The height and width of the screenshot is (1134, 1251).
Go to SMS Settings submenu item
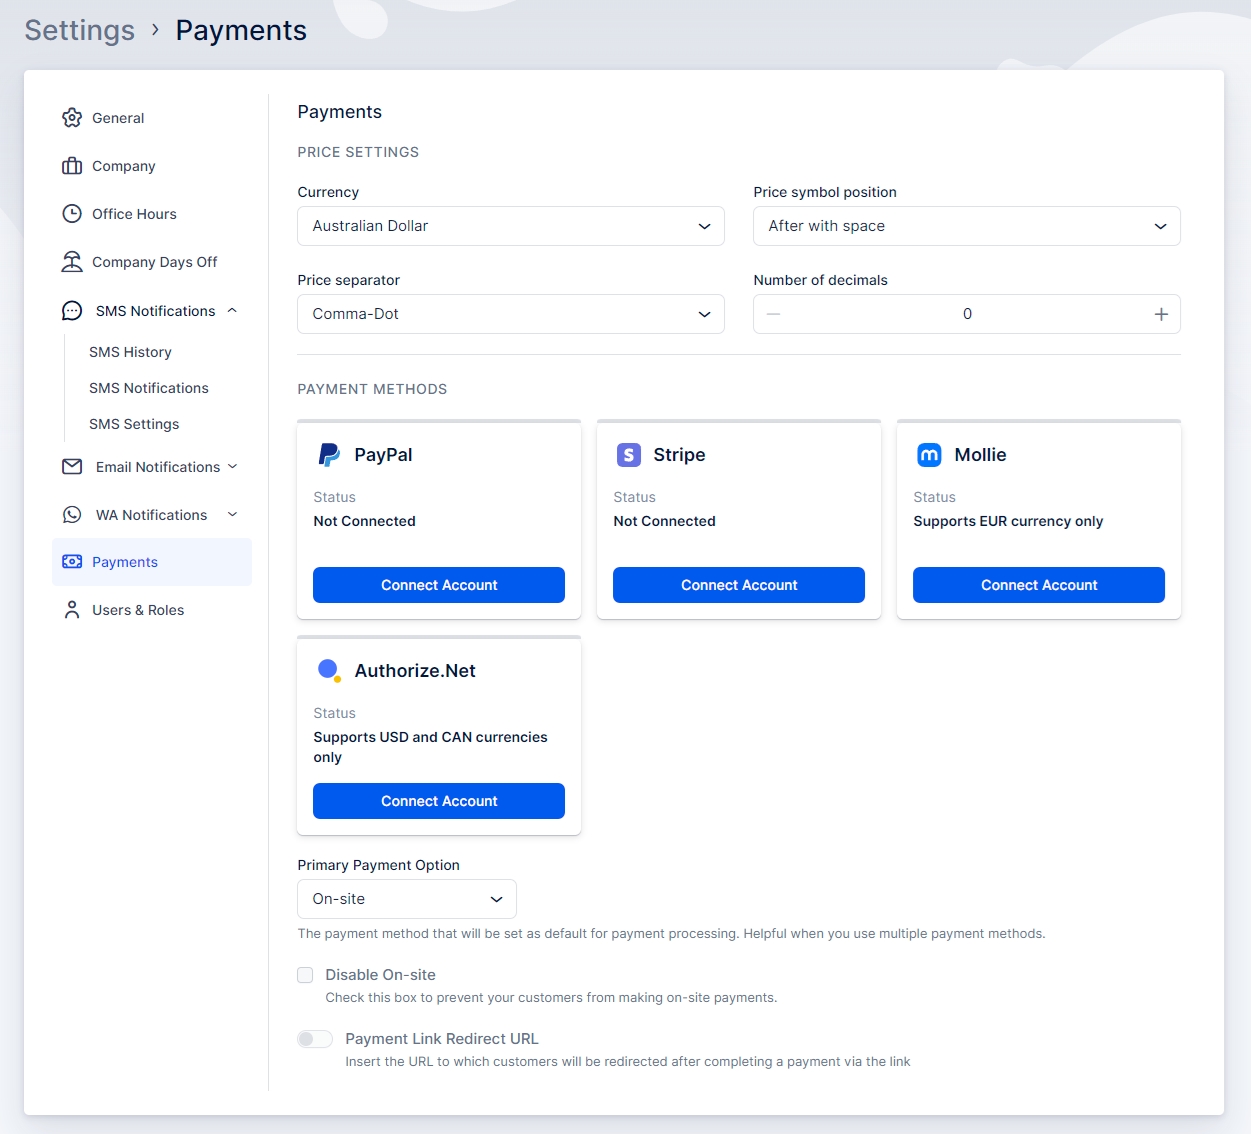(134, 424)
